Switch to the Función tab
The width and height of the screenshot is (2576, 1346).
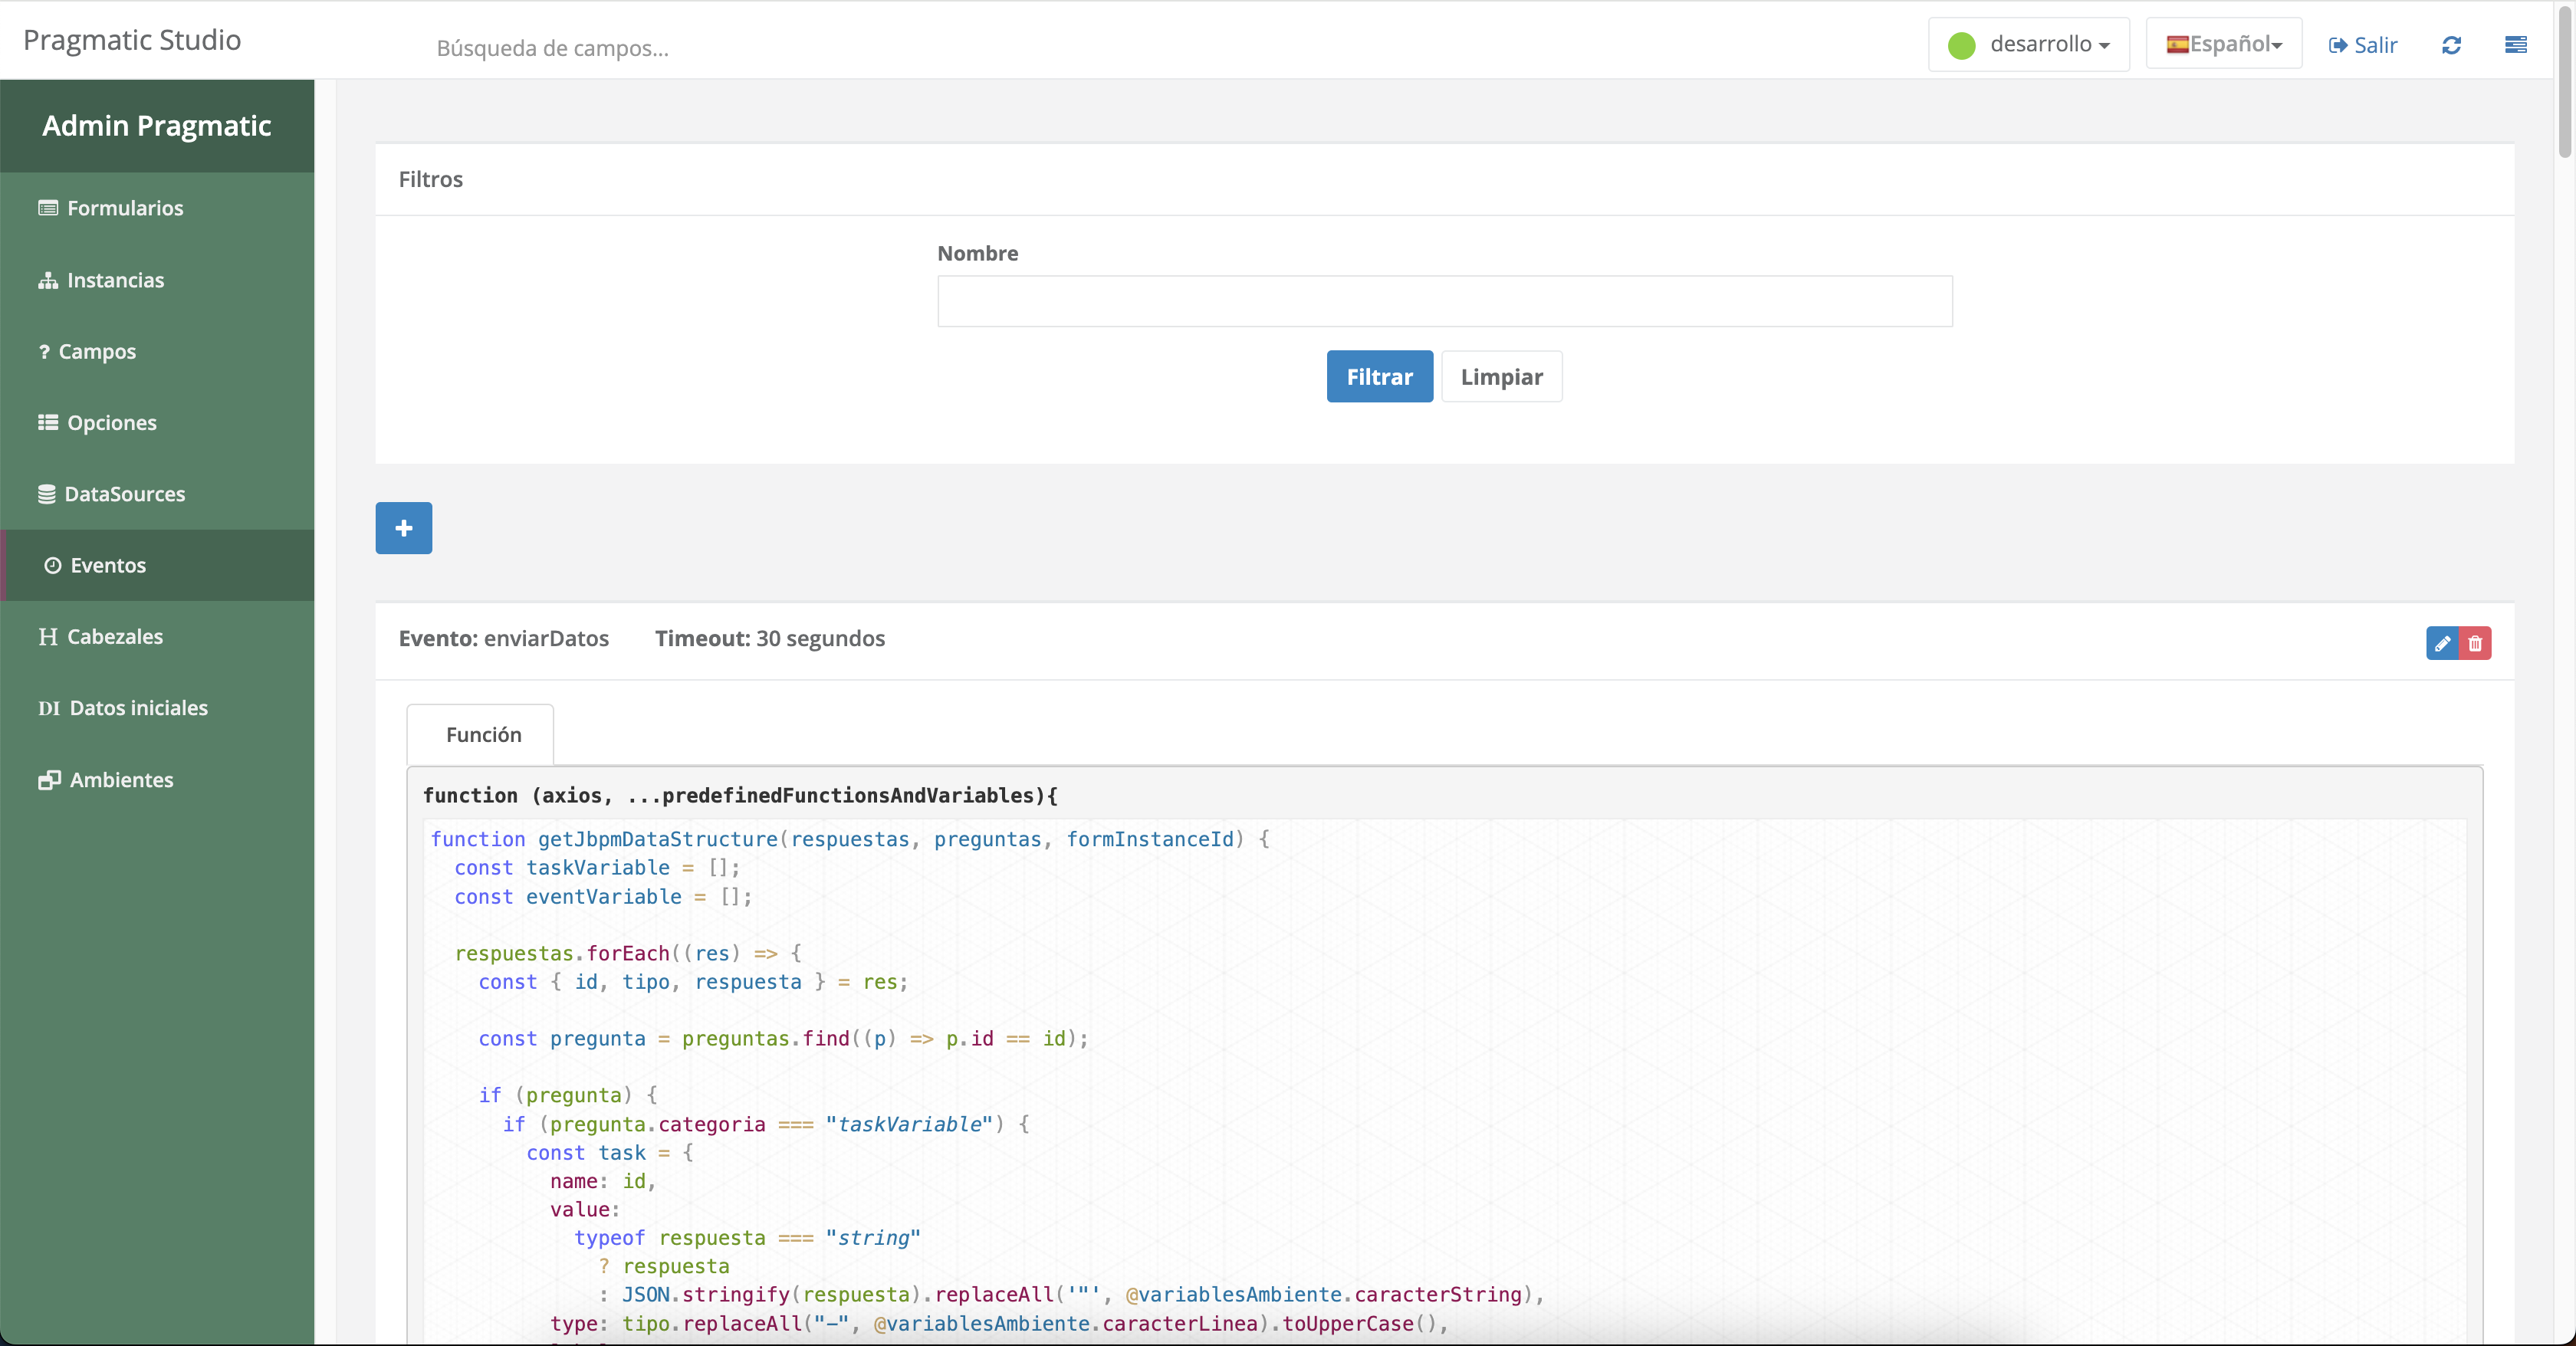[481, 734]
